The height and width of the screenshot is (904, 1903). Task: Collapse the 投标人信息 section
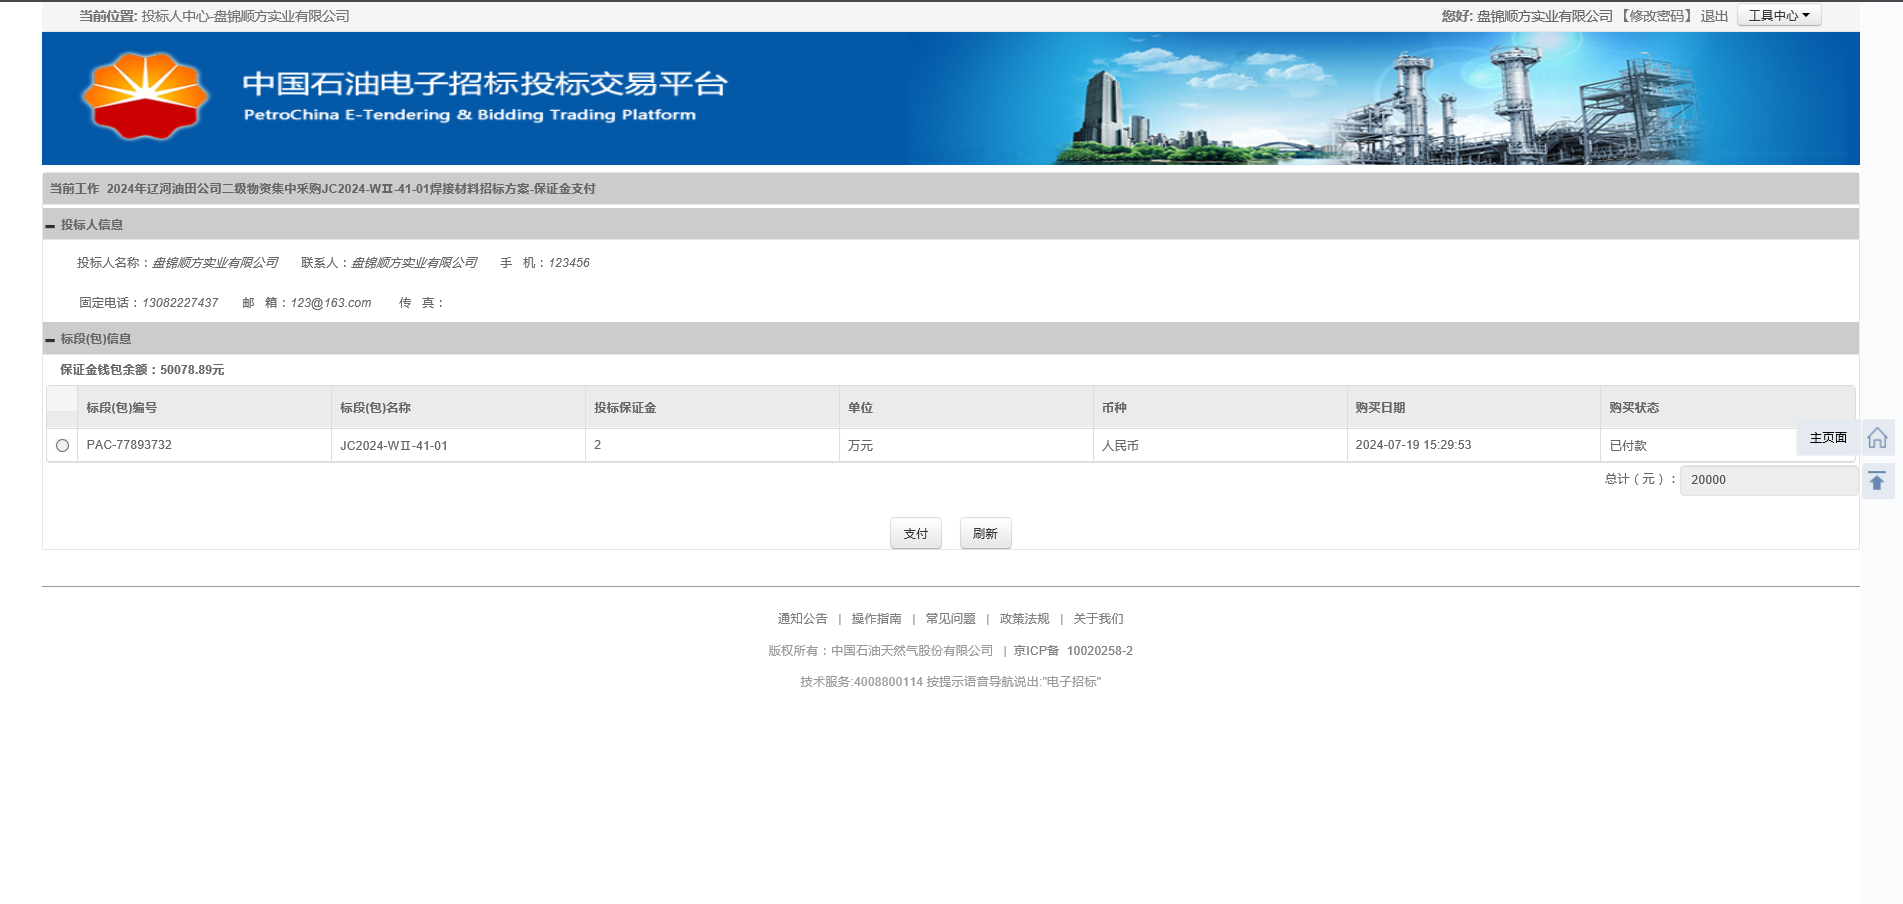(50, 226)
